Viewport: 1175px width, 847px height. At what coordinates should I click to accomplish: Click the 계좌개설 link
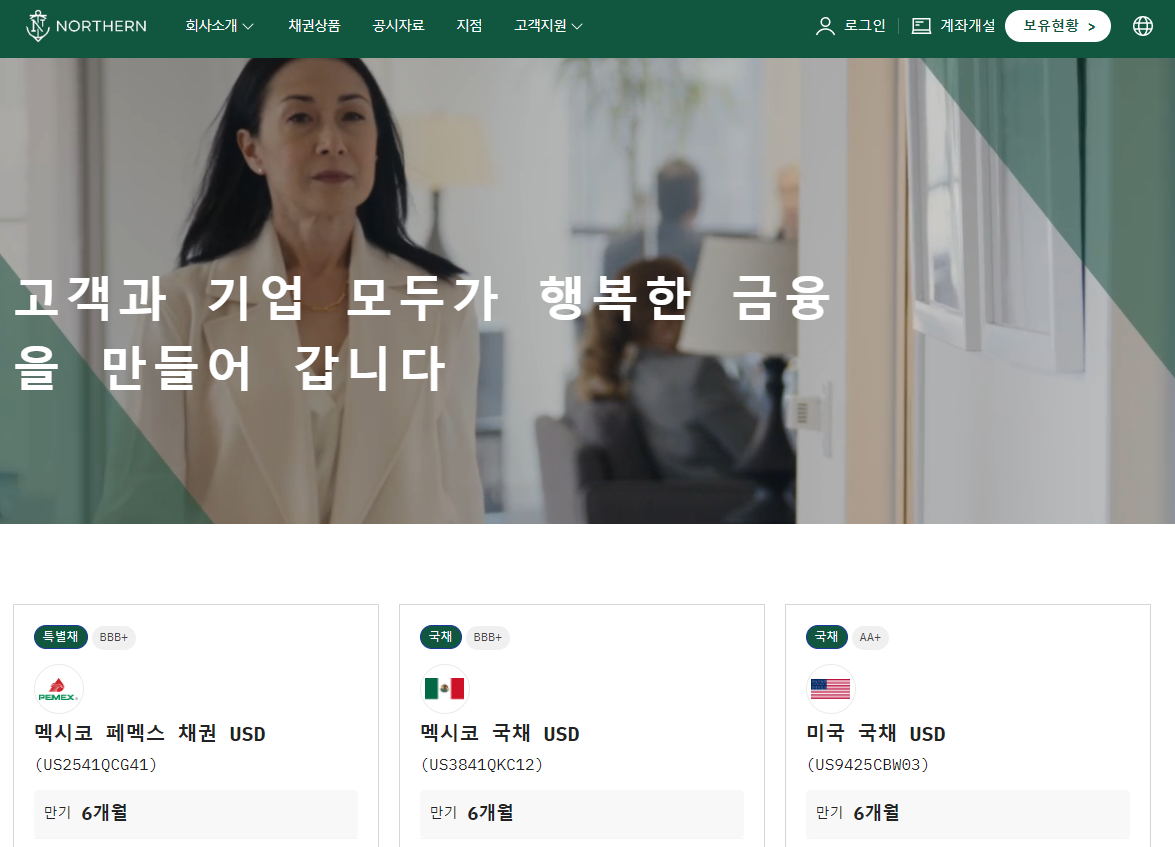(x=967, y=26)
